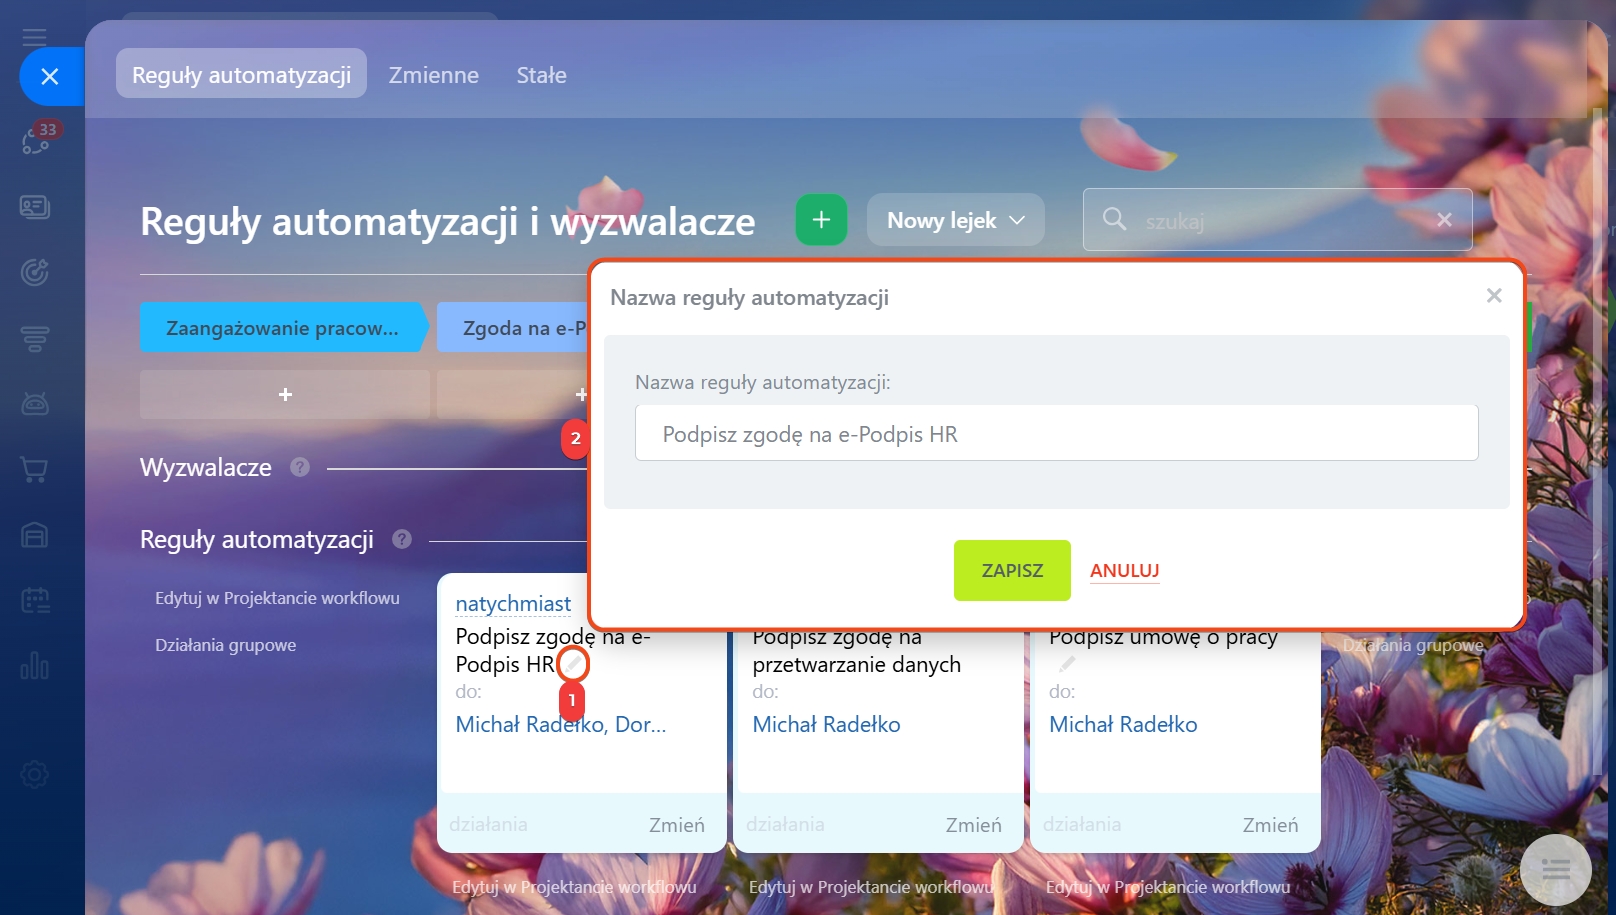1616x915 pixels.
Task: Click the ZAPISZ button
Action: click(x=1012, y=570)
